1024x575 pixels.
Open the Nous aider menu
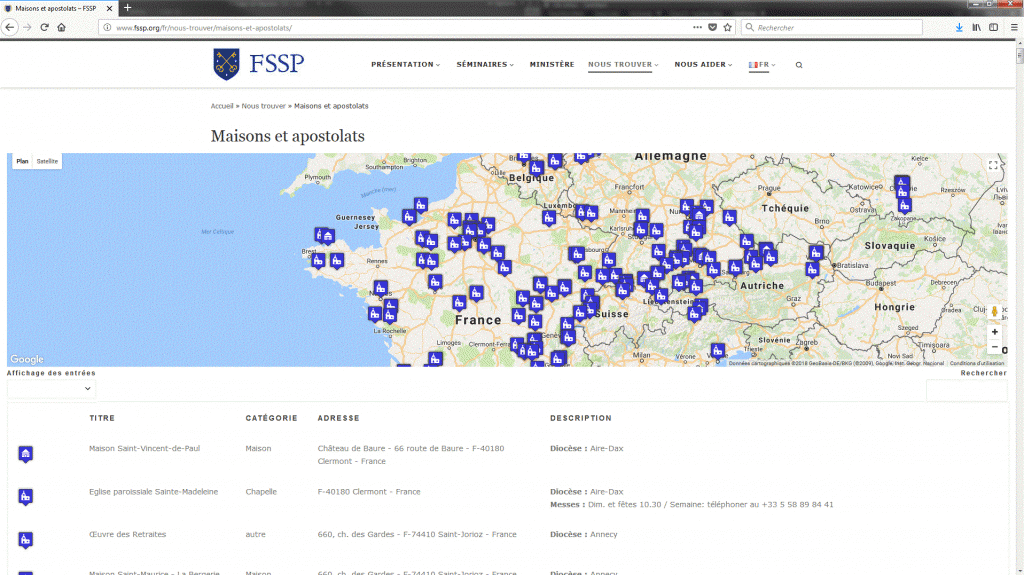pos(702,65)
